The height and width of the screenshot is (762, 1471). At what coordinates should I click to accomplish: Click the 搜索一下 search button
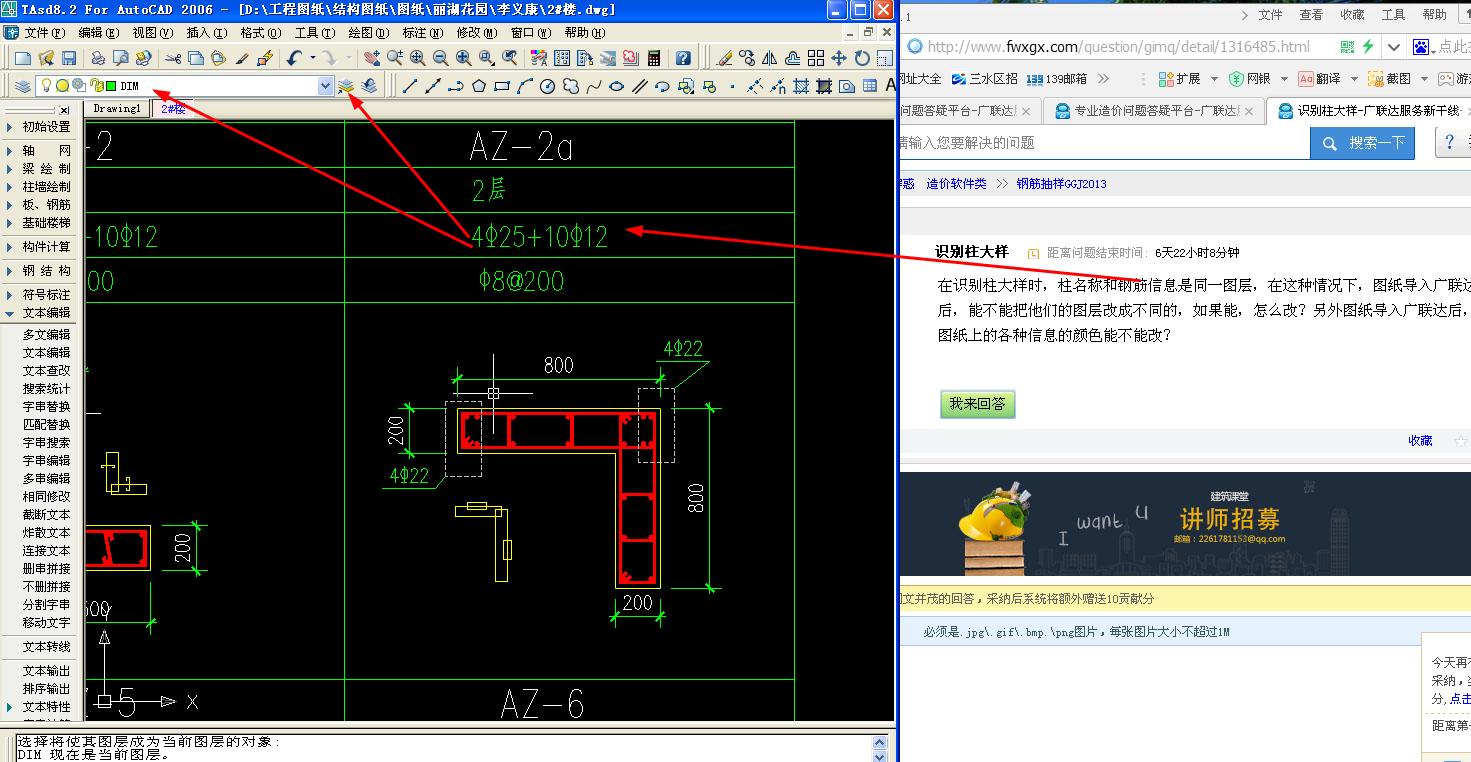(x=1363, y=143)
